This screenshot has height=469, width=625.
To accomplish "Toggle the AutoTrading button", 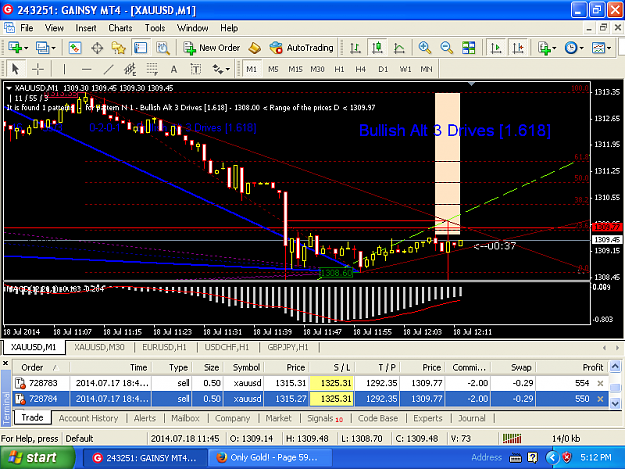I will coord(302,48).
